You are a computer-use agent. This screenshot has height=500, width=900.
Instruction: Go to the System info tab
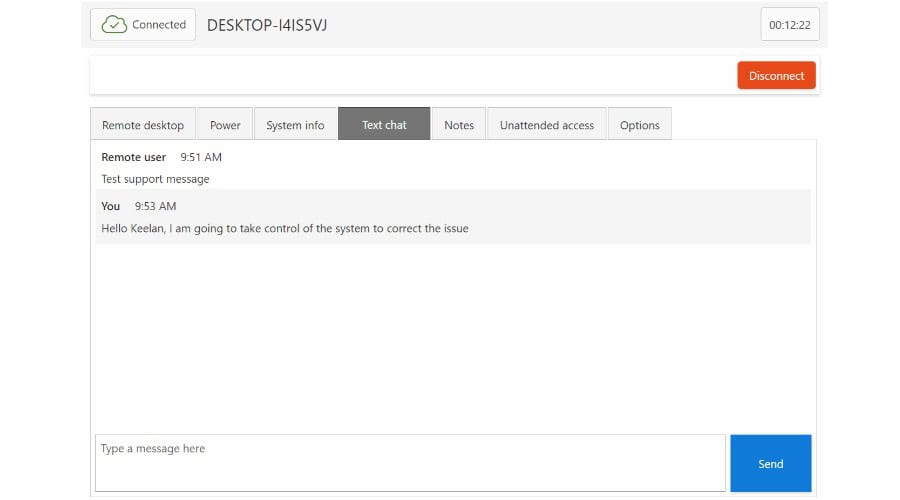(x=295, y=125)
